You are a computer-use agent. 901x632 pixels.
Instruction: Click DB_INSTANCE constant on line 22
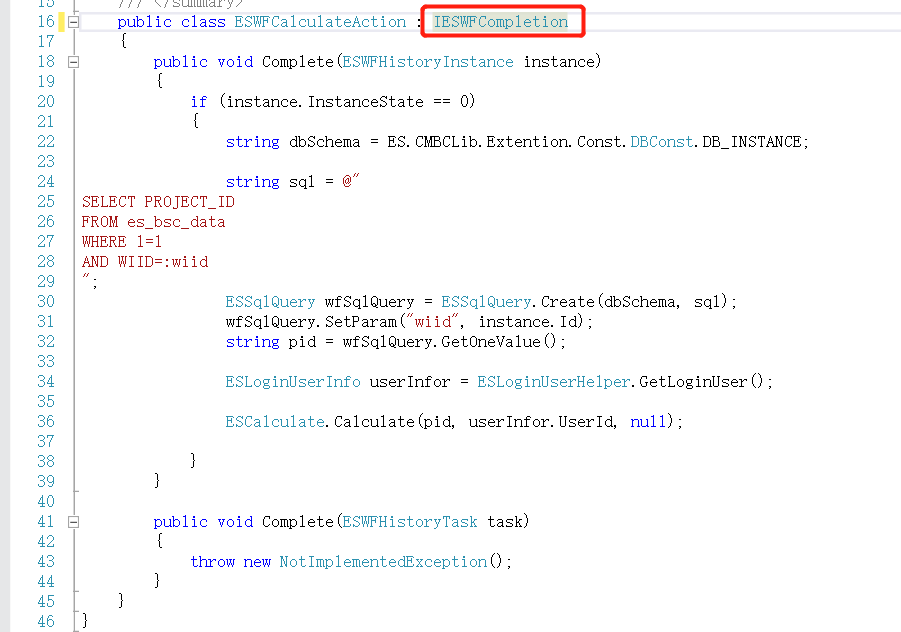point(752,142)
